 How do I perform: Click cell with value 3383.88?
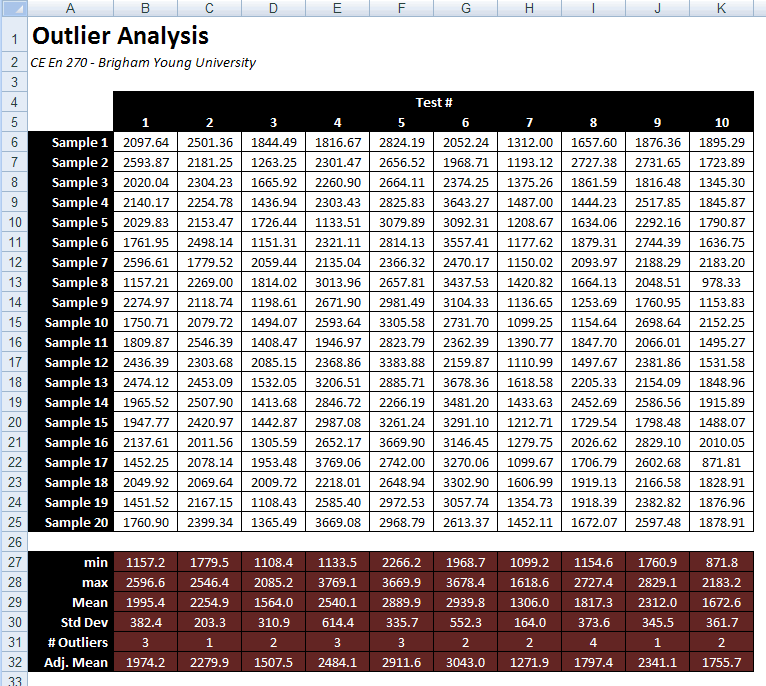point(402,363)
